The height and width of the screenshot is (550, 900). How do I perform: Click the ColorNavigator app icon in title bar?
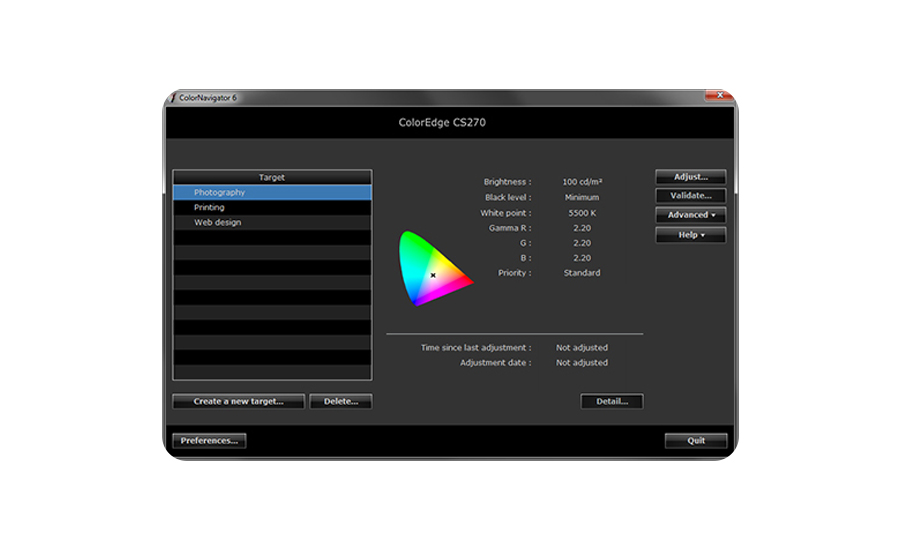[x=172, y=98]
